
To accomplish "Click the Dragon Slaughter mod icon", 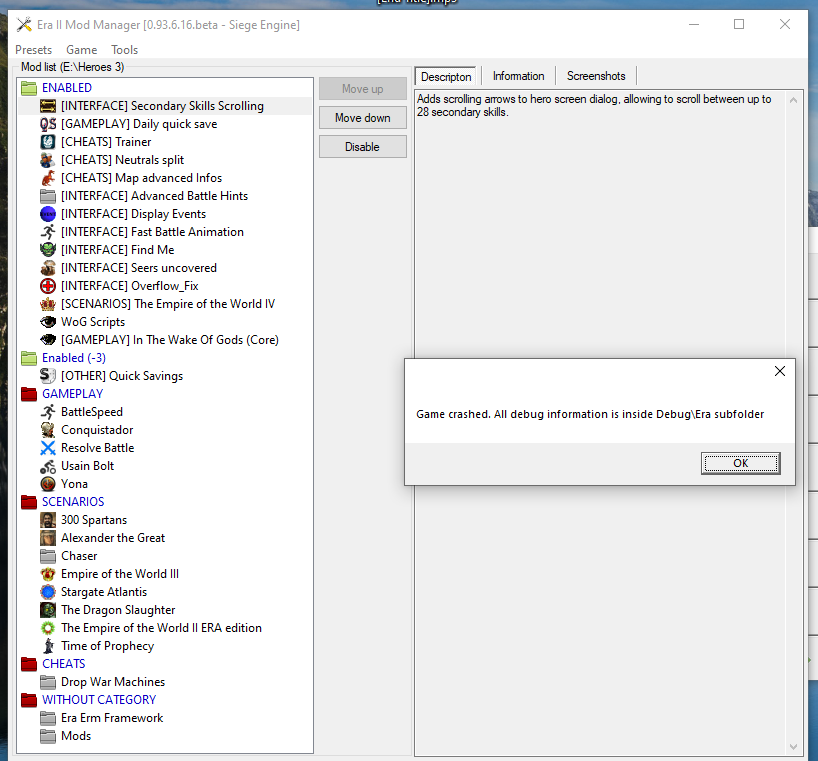I will coord(47,610).
